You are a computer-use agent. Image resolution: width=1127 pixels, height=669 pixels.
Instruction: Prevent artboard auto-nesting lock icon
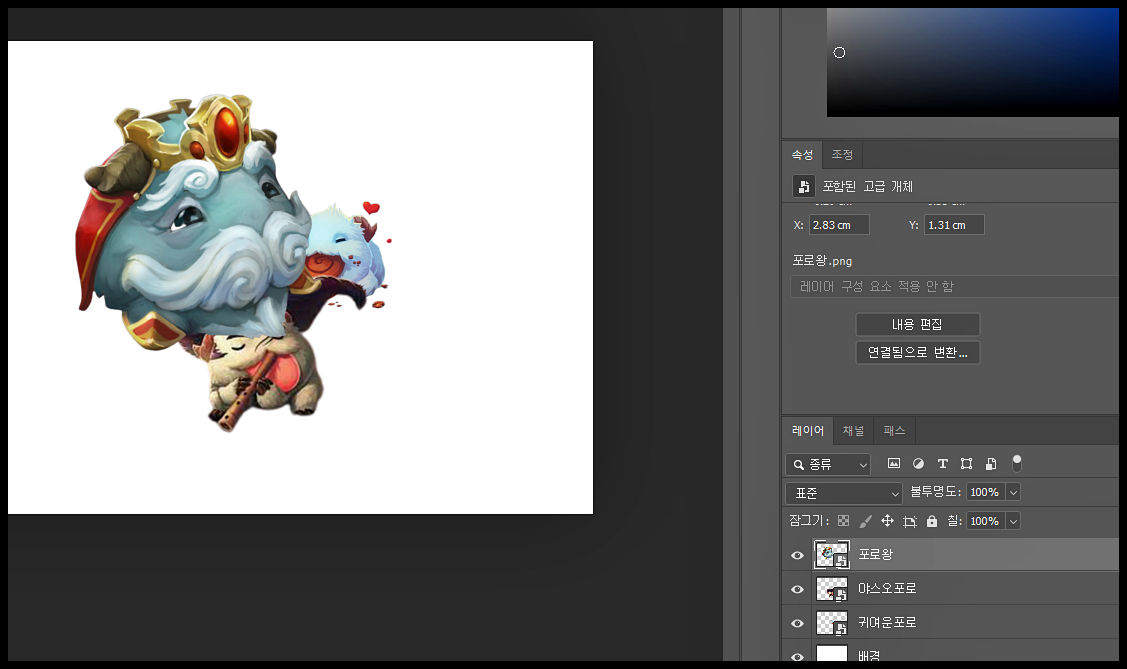[910, 521]
